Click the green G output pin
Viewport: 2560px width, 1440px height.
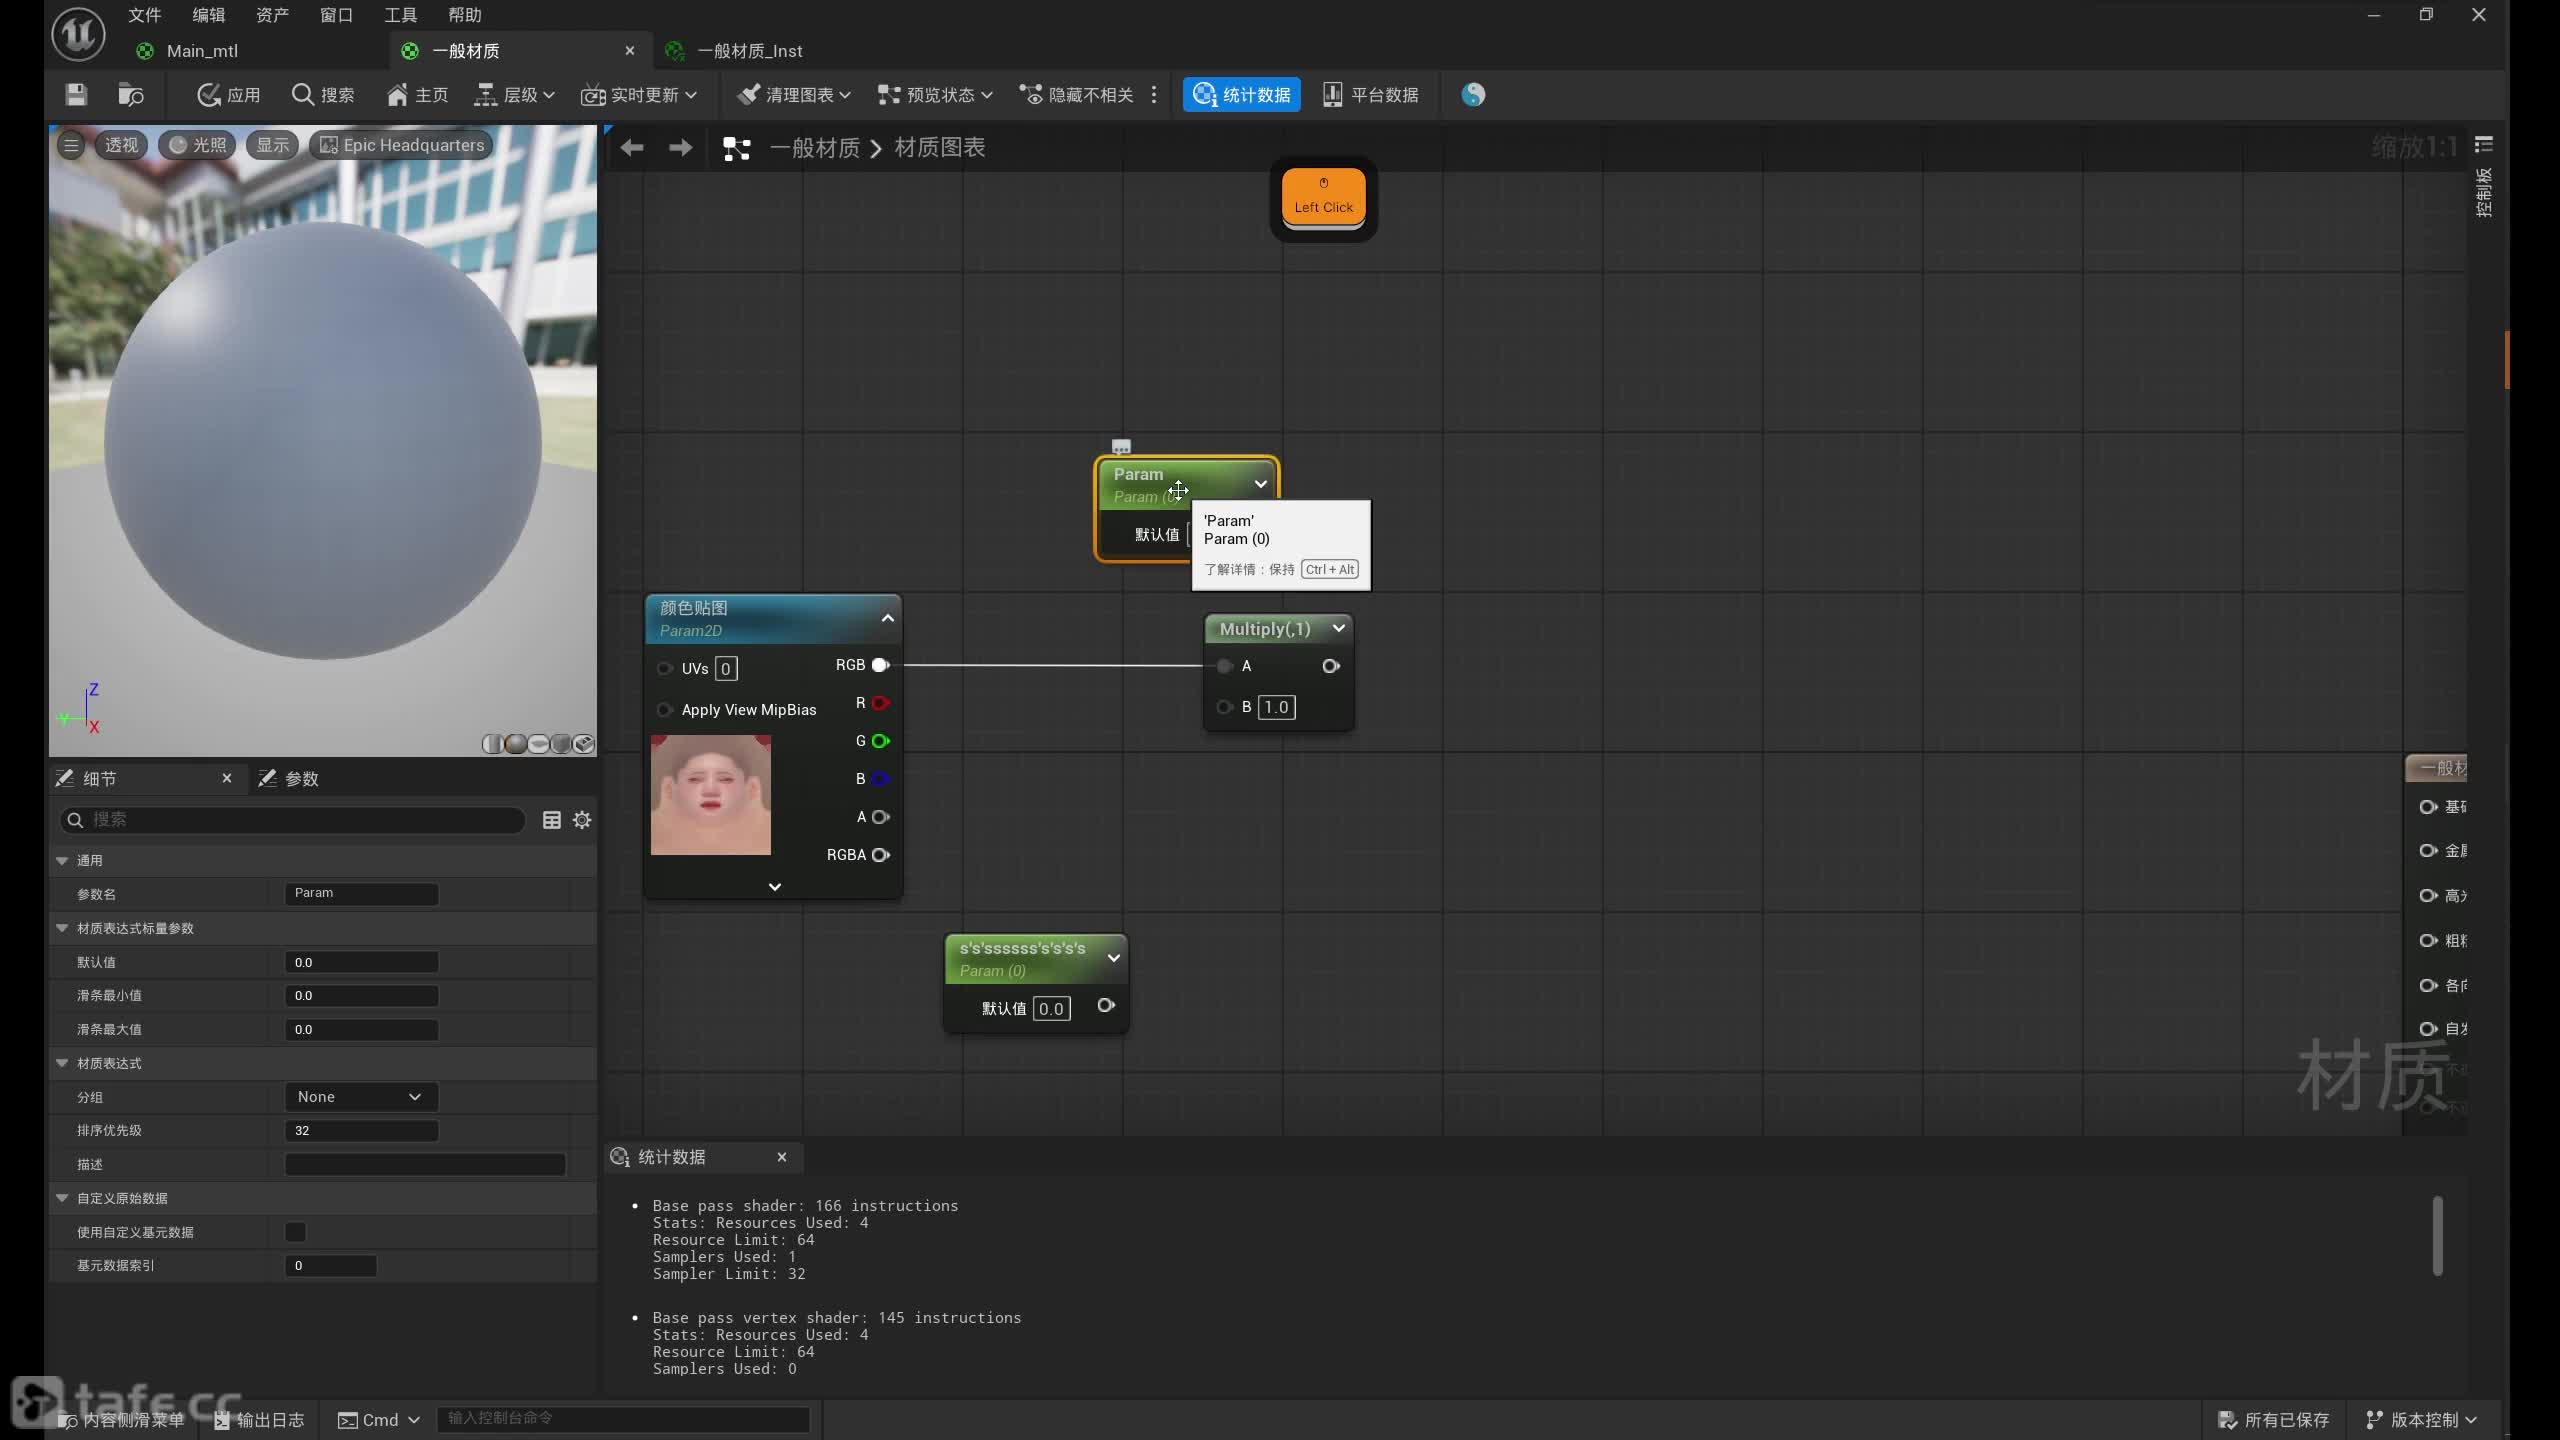(880, 741)
